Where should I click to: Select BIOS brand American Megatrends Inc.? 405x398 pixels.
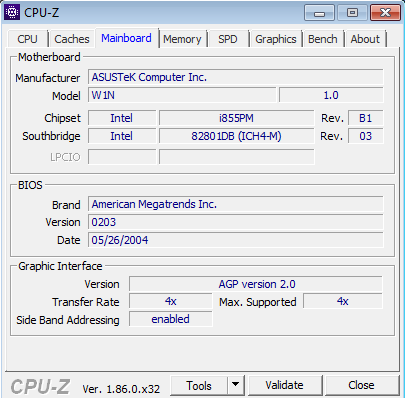(236, 204)
